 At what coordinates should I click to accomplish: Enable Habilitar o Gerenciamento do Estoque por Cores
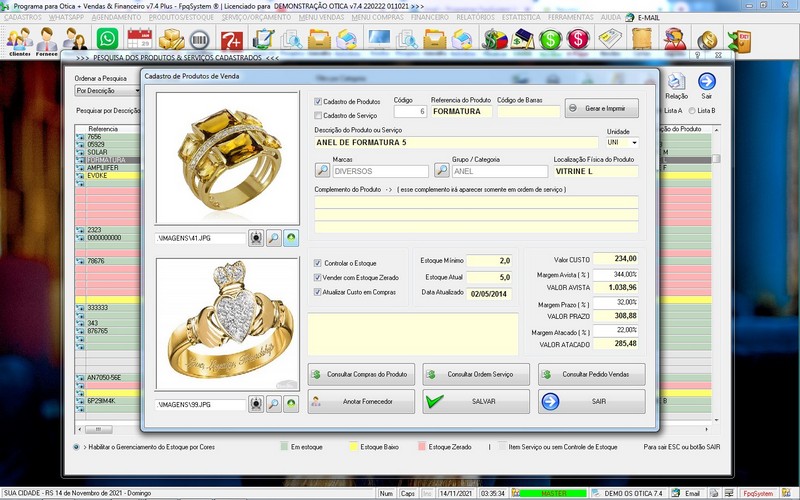pos(76,447)
